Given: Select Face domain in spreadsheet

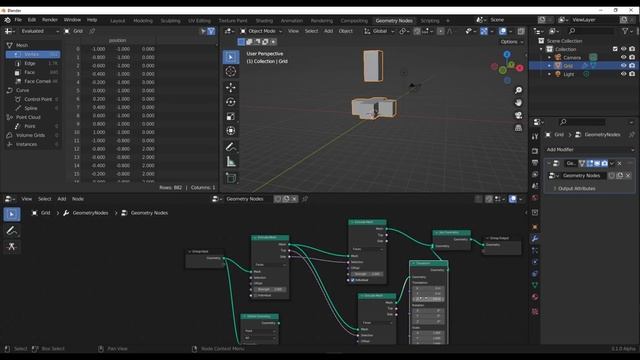Looking at the screenshot, I should [x=33, y=72].
